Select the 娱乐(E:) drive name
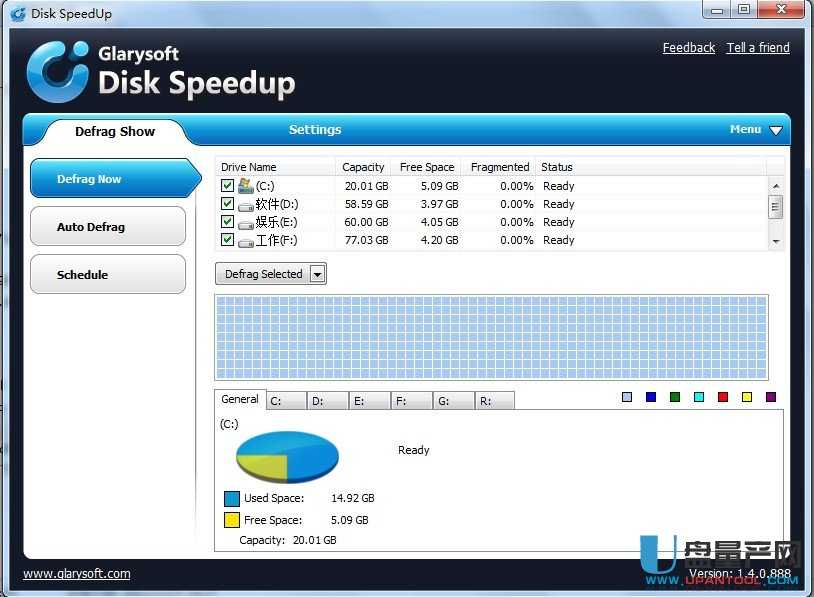814x597 pixels. pos(277,222)
